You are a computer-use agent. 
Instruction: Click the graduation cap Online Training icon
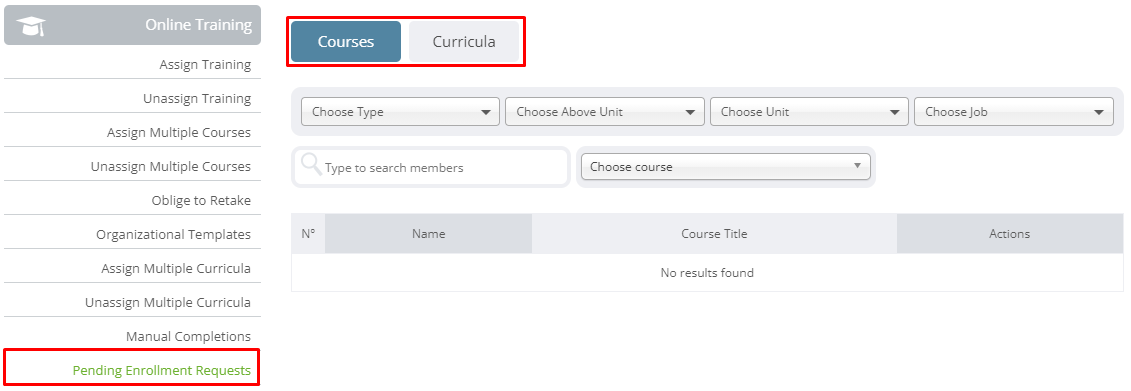(x=30, y=26)
